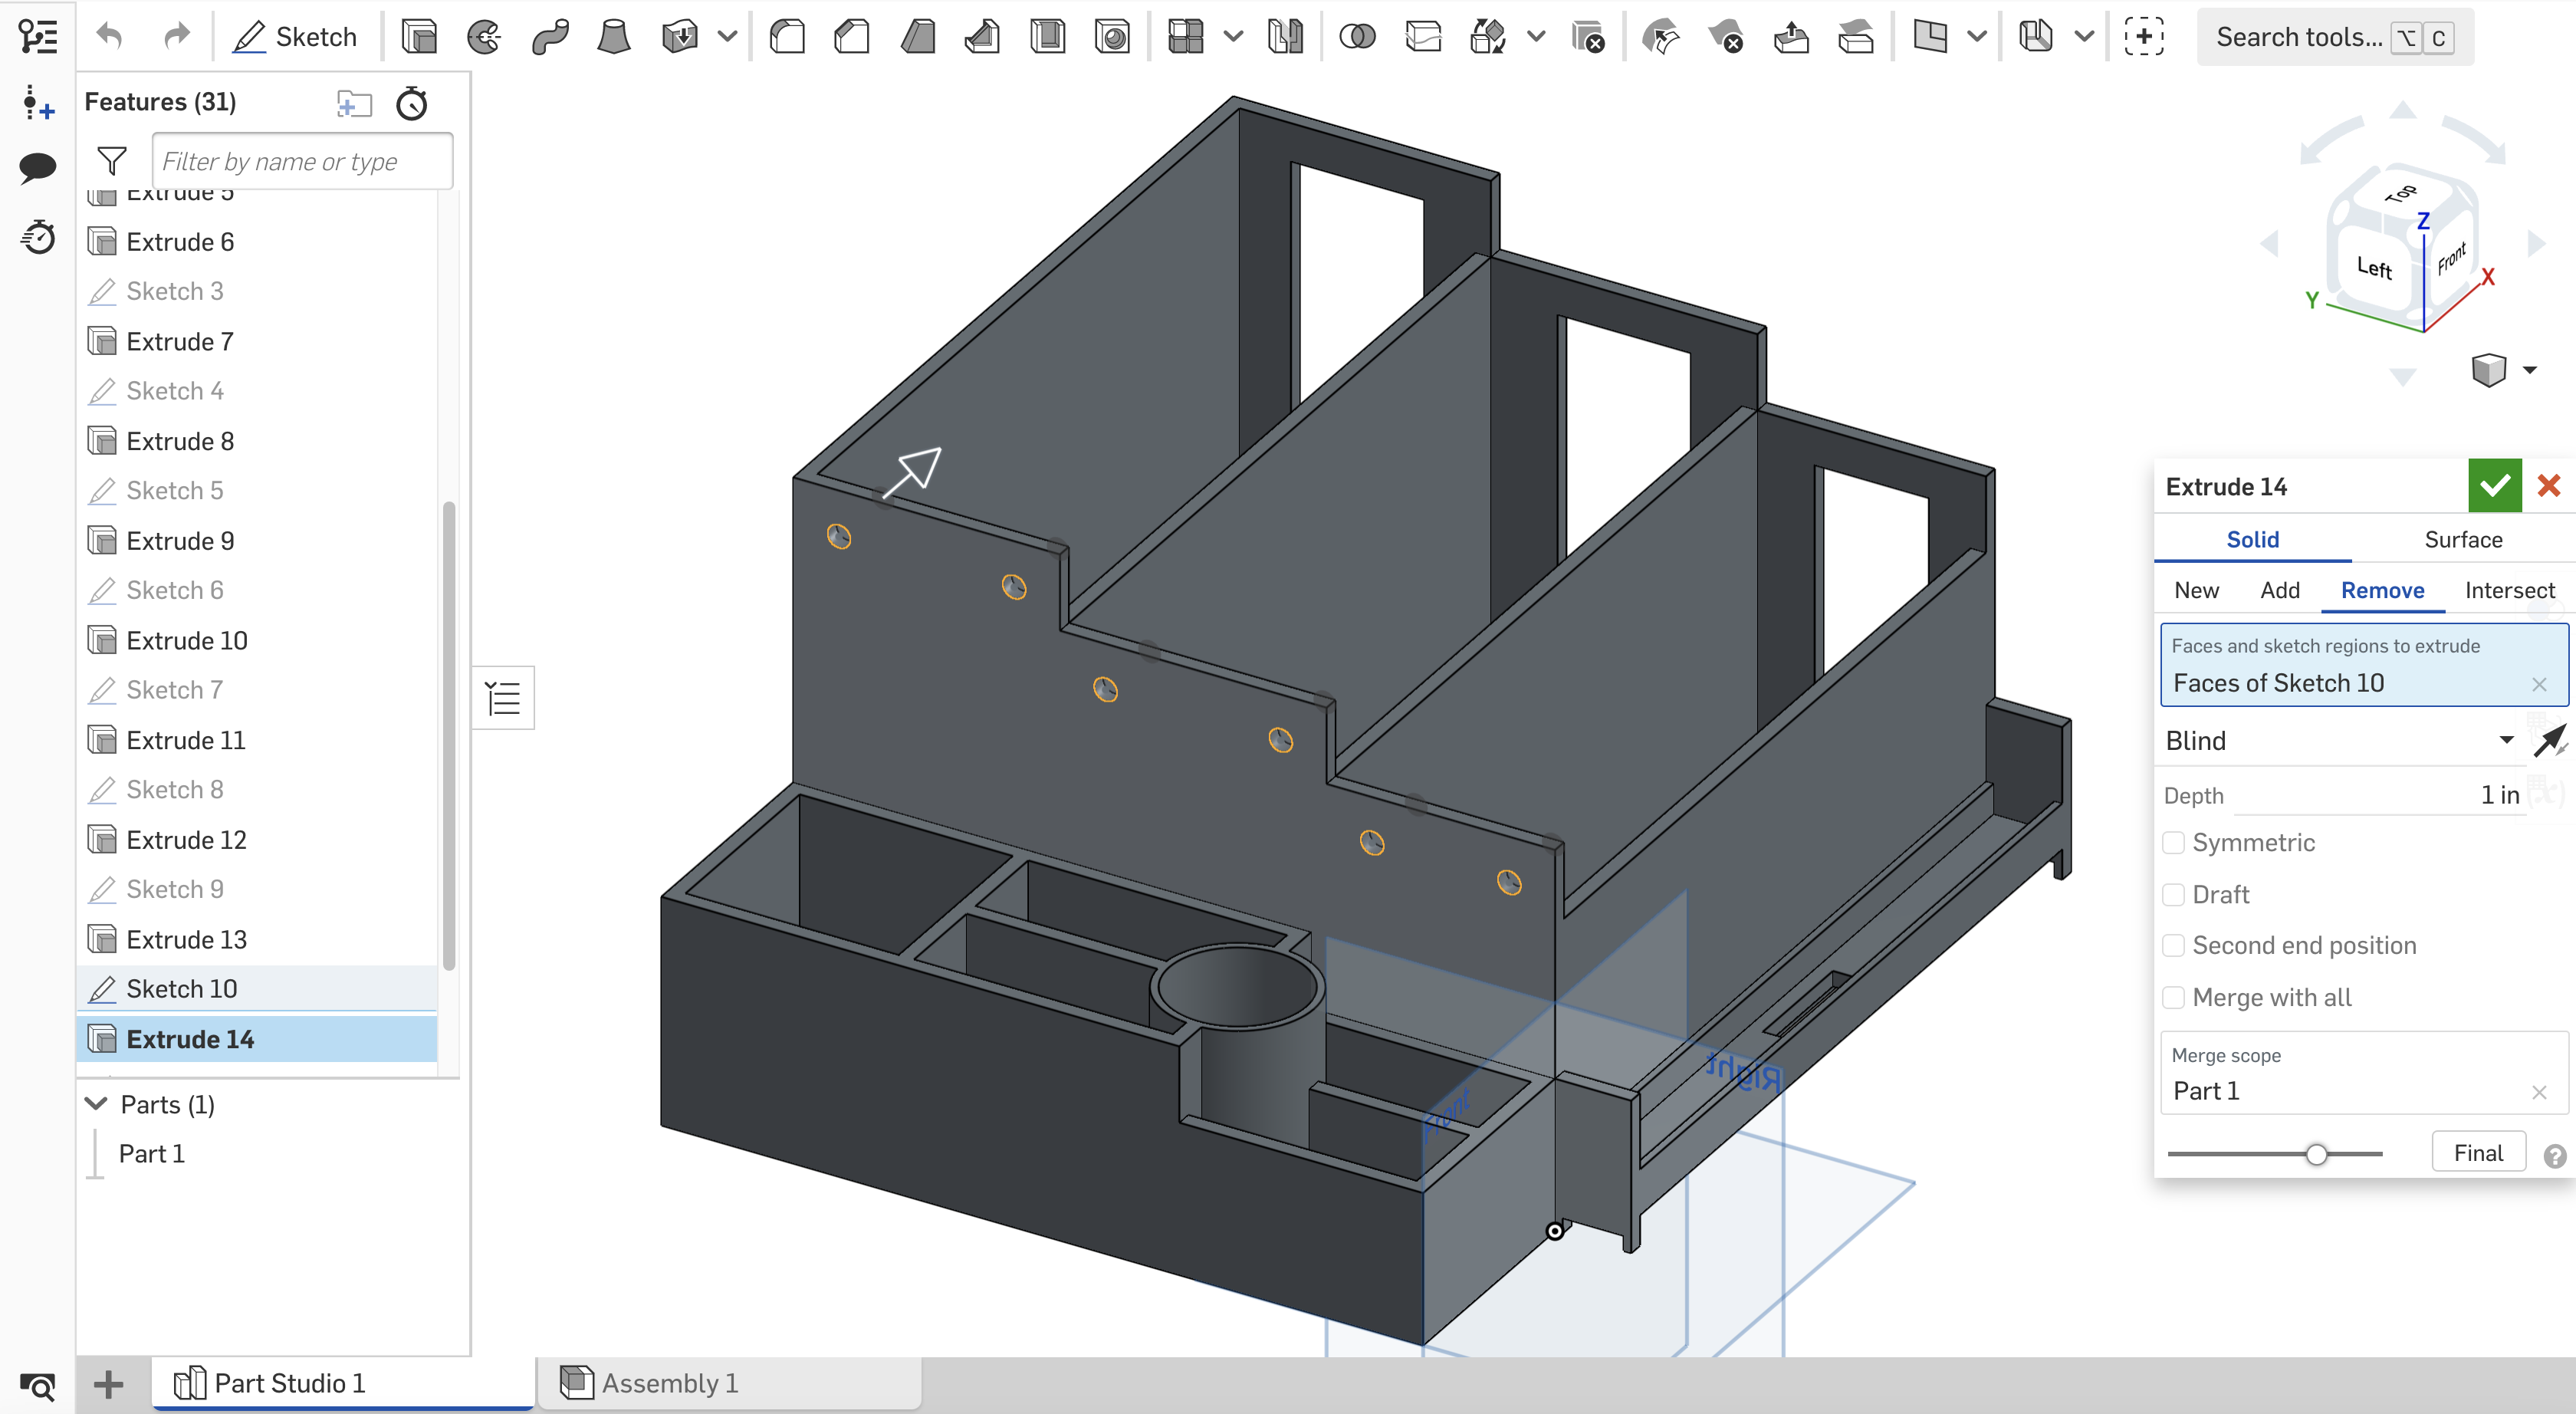2576x1414 pixels.
Task: Check the Draft checkbox
Action: [x=2173, y=894]
